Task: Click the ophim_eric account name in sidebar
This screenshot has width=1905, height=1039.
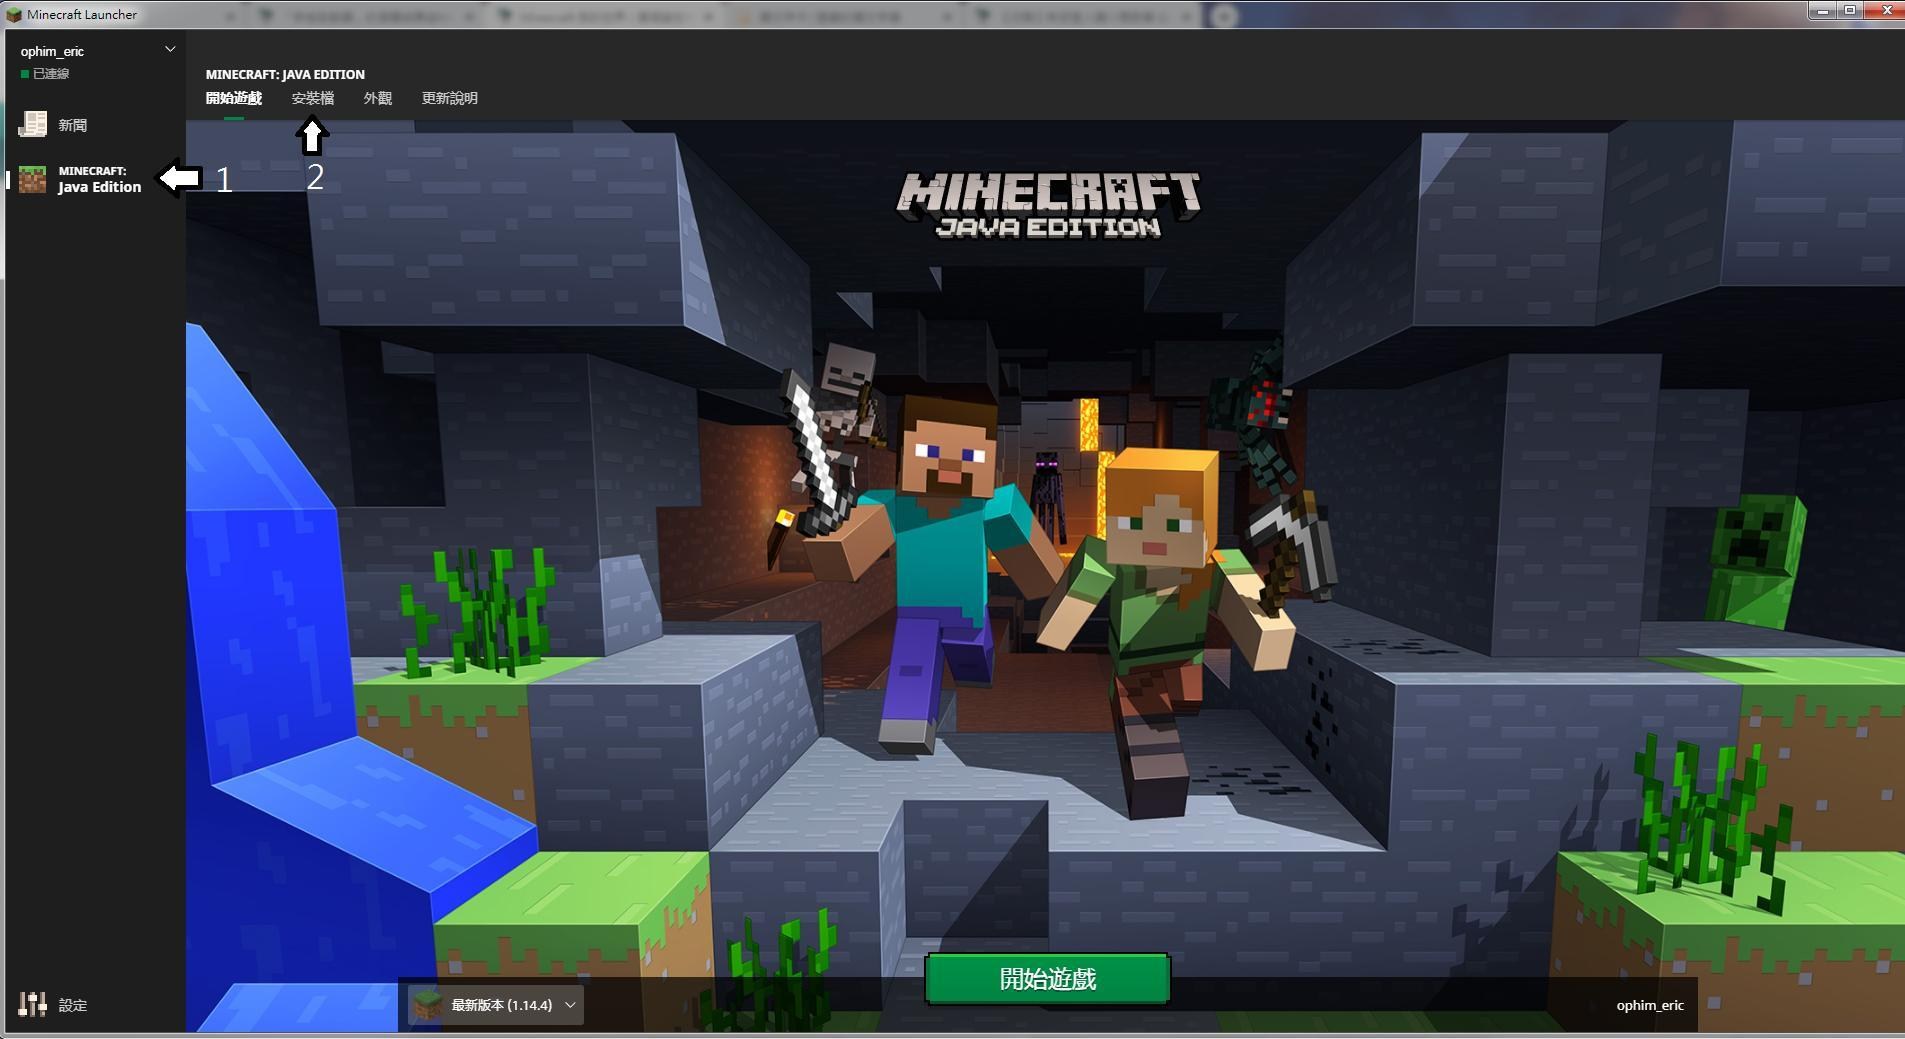Action: pyautogui.click(x=52, y=51)
